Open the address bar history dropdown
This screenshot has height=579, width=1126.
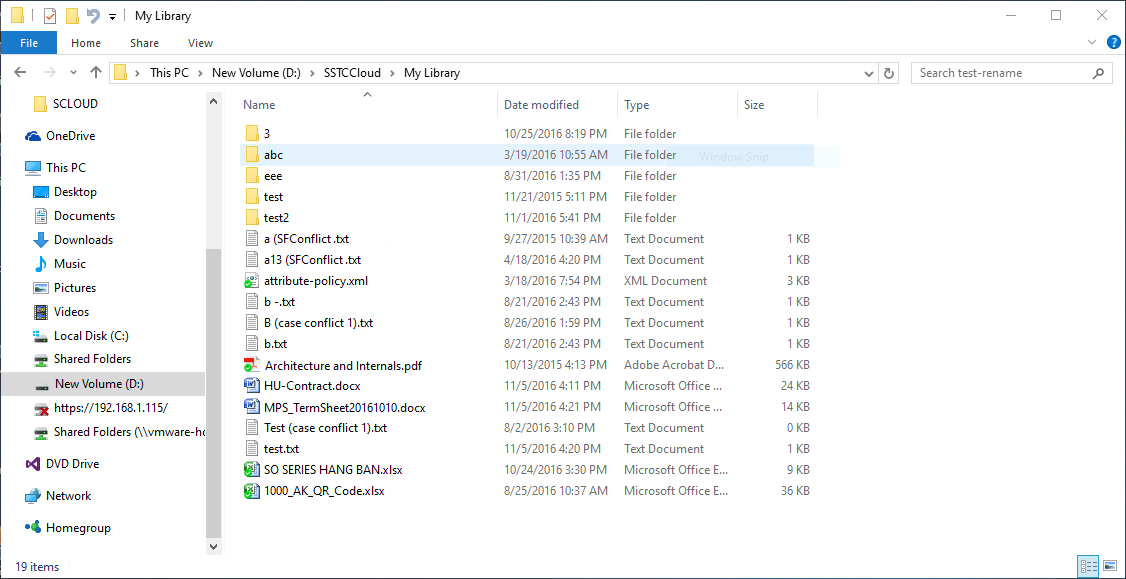click(869, 73)
